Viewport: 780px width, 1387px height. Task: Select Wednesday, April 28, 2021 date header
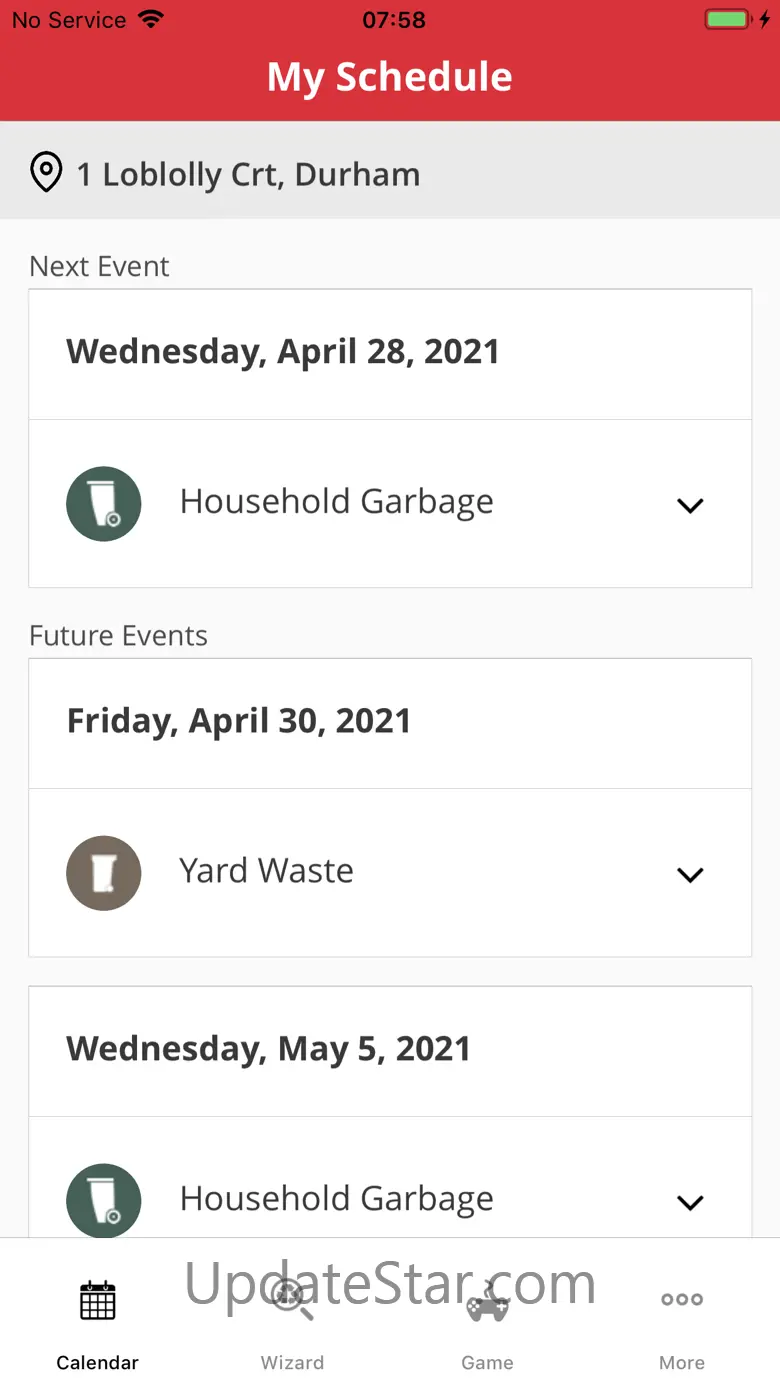283,352
